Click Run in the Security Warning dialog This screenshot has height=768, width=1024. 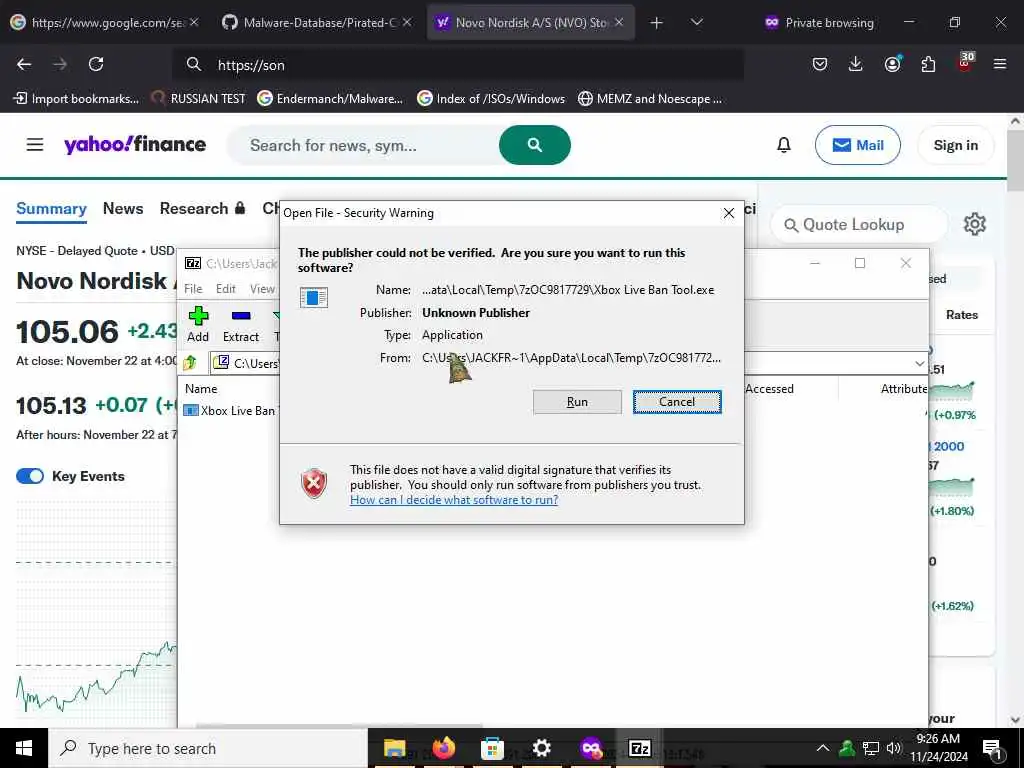point(577,402)
